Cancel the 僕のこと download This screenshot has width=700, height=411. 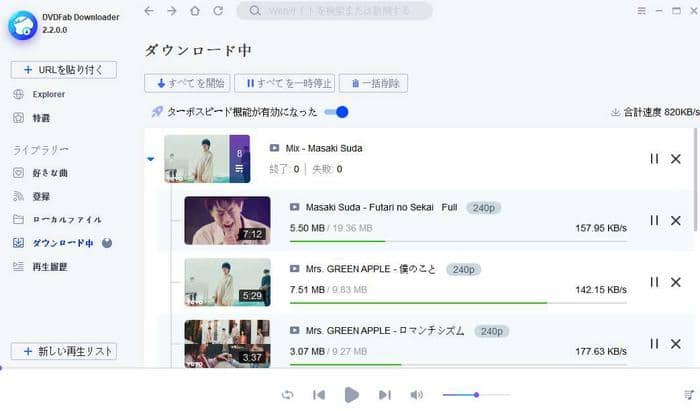point(676,282)
